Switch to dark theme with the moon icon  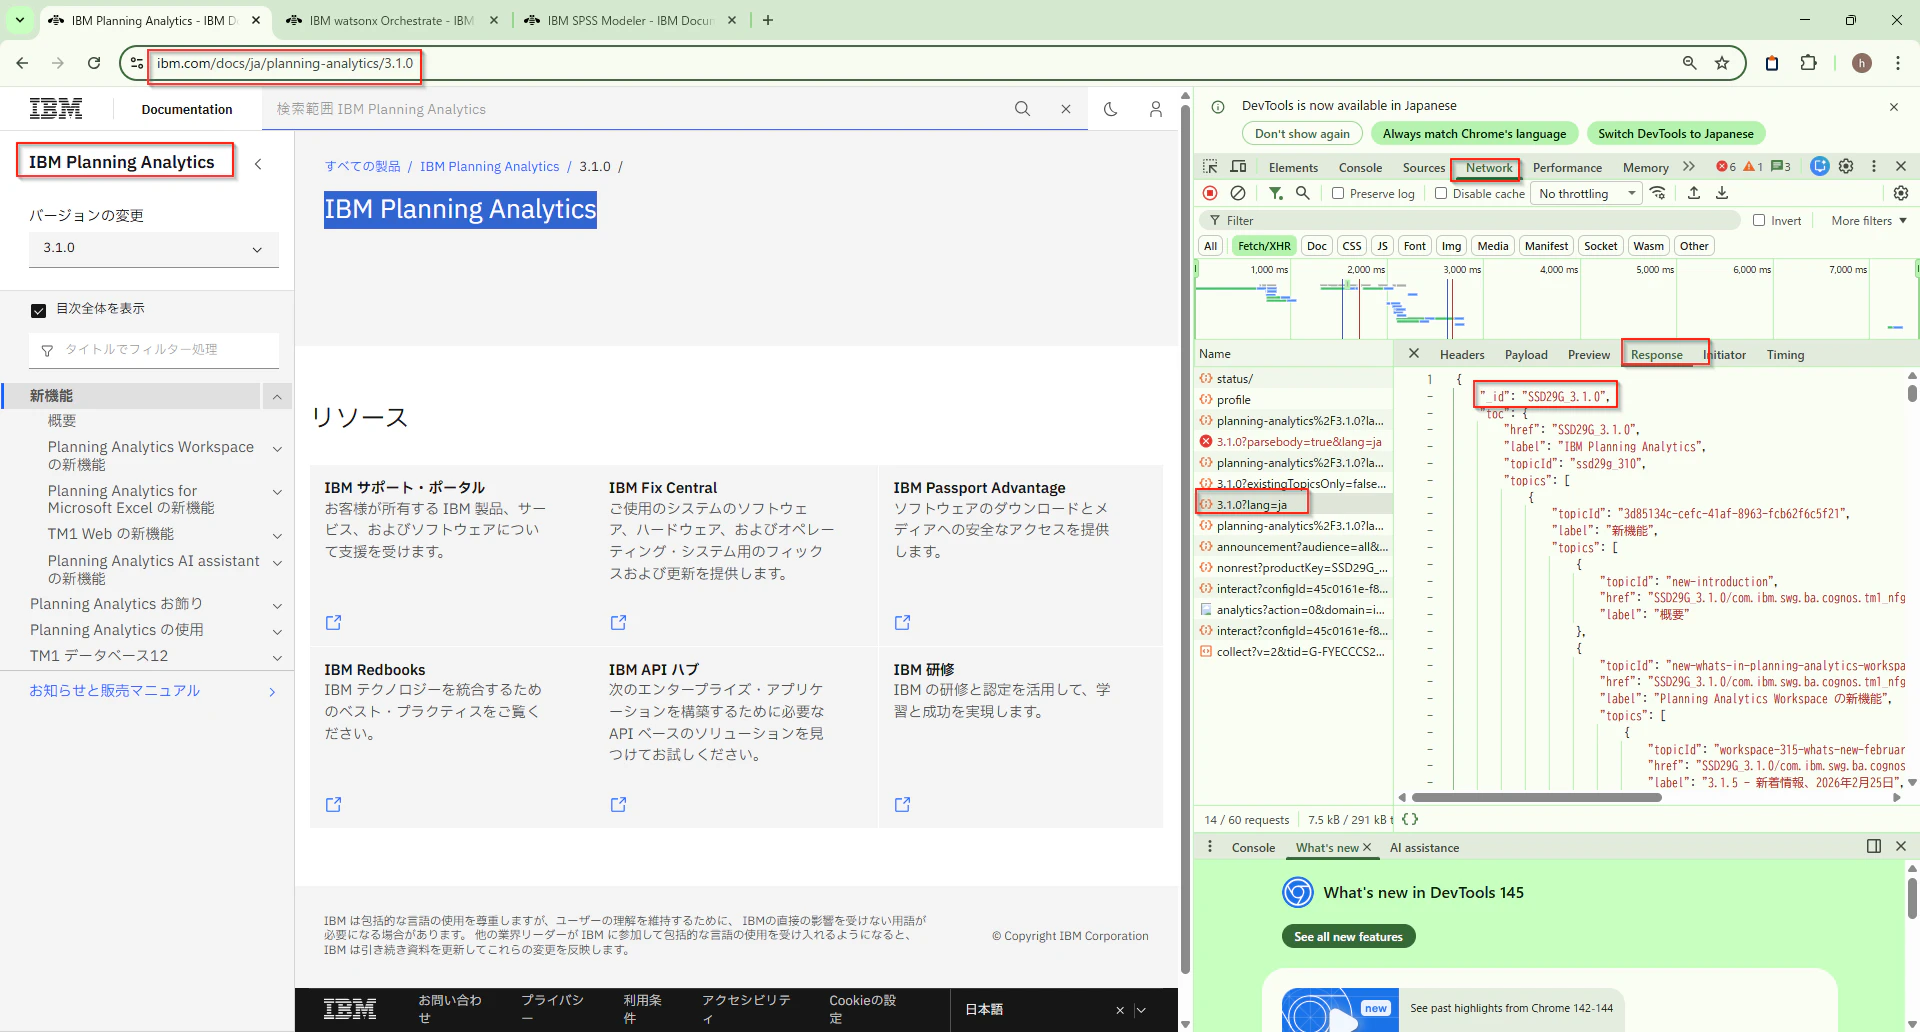pos(1111,109)
